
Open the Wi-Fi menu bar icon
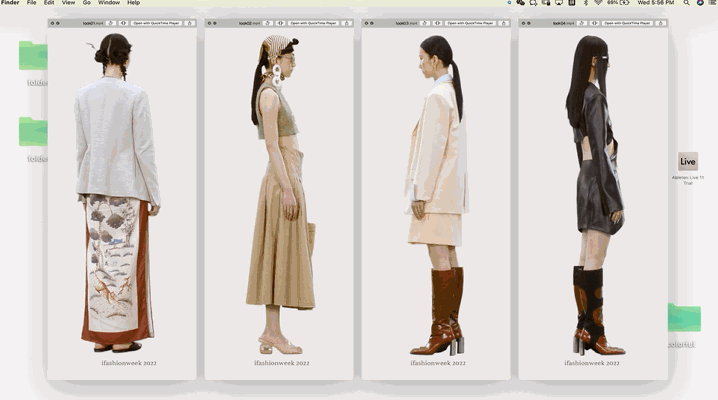(x=598, y=3)
